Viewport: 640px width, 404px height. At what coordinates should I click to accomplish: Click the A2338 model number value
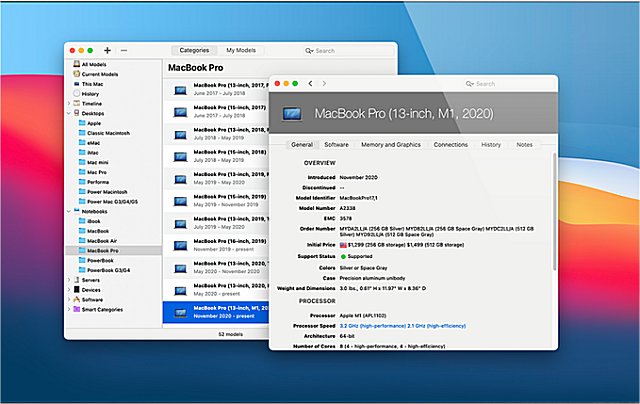[x=347, y=208]
